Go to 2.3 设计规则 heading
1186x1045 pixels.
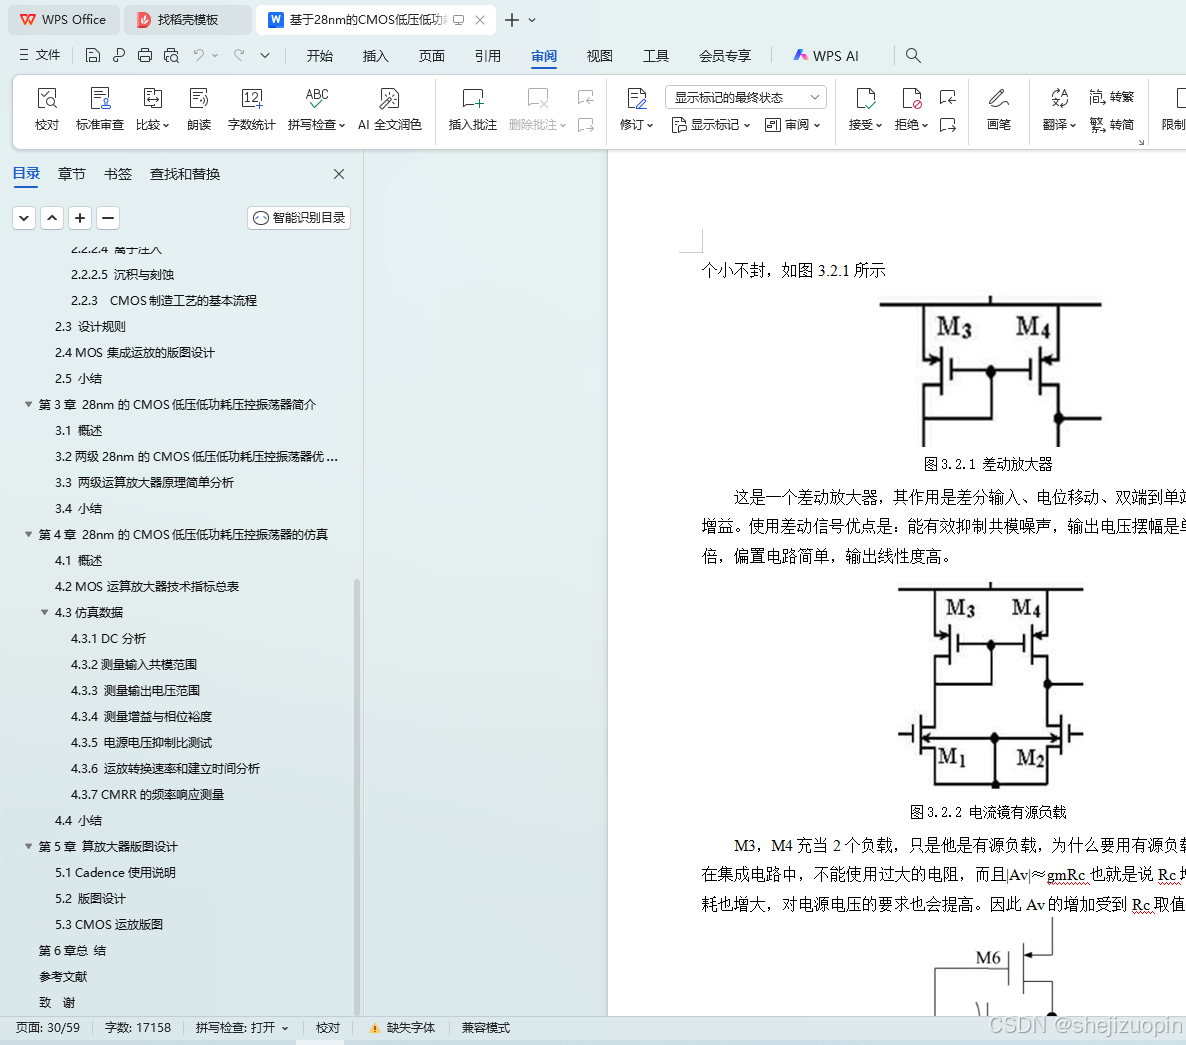[x=90, y=327]
